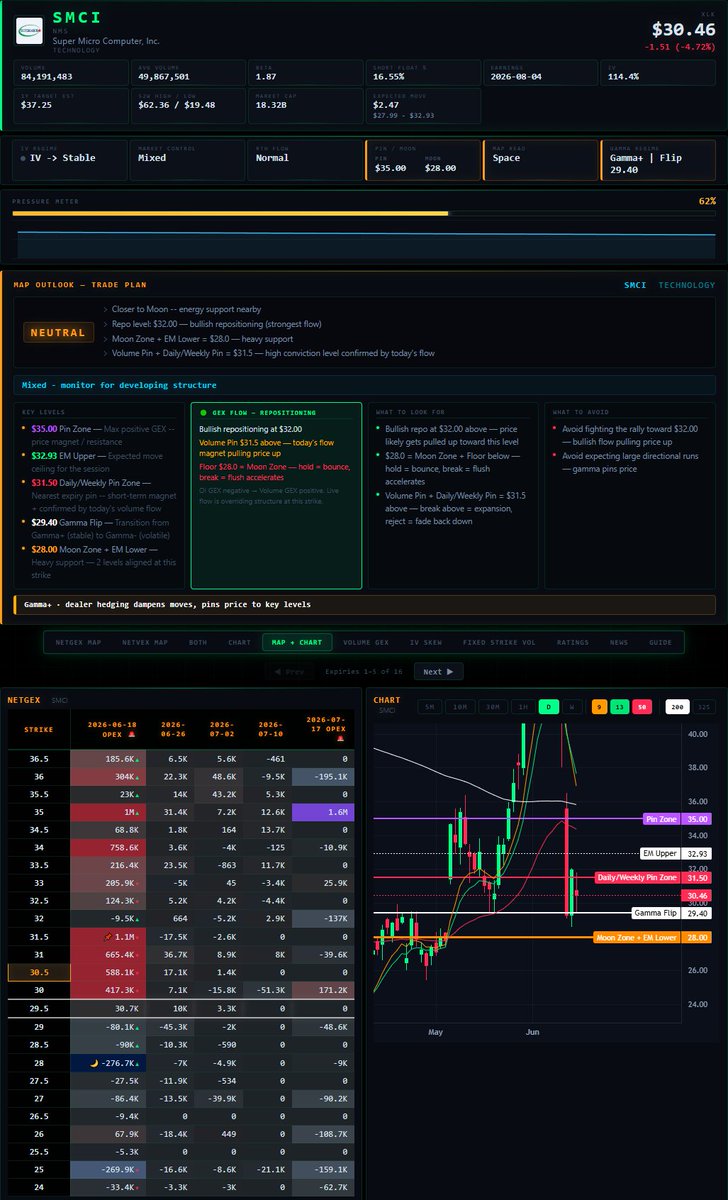Click the 62% pressure meter value
The image size is (728, 1200).
click(707, 201)
